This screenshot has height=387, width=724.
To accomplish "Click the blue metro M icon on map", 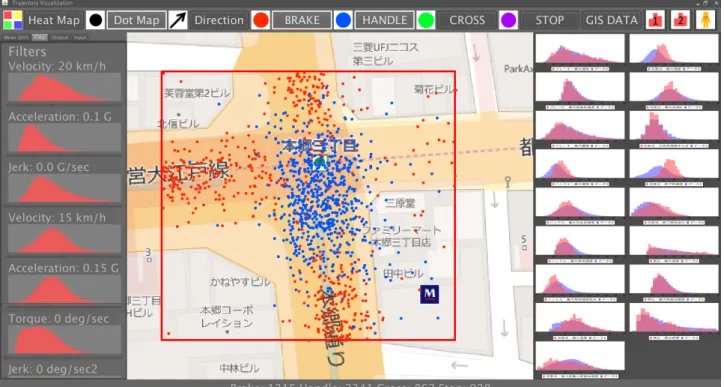I will pos(429,294).
